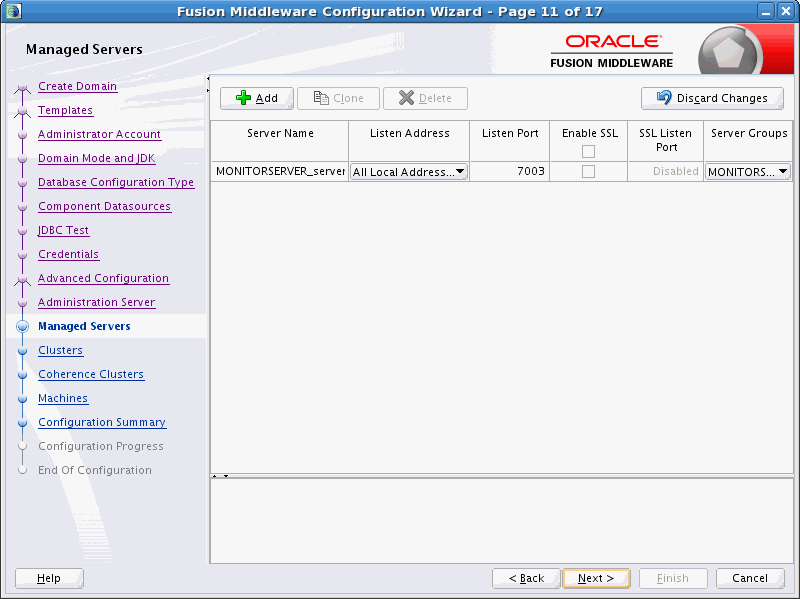Open the JDBC Test step

63,230
